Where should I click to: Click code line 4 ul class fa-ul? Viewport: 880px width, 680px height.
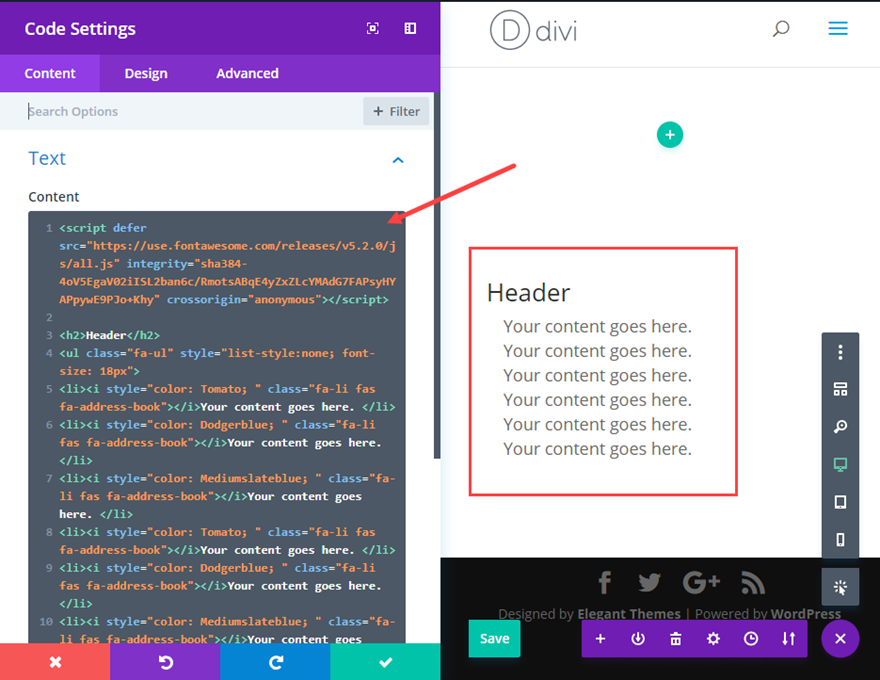(x=217, y=362)
